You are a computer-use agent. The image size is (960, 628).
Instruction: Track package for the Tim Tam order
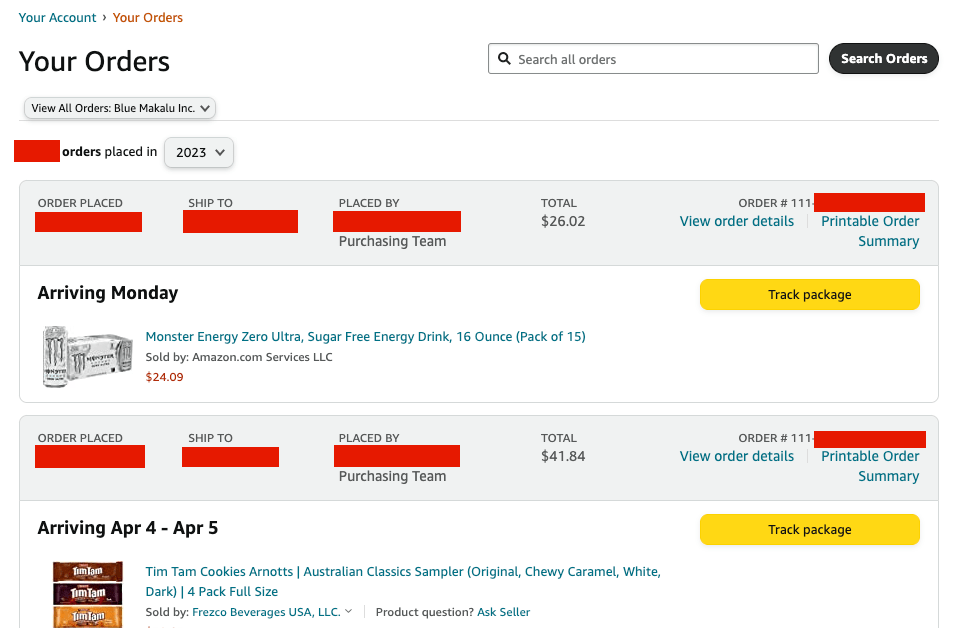pyautogui.click(x=809, y=530)
